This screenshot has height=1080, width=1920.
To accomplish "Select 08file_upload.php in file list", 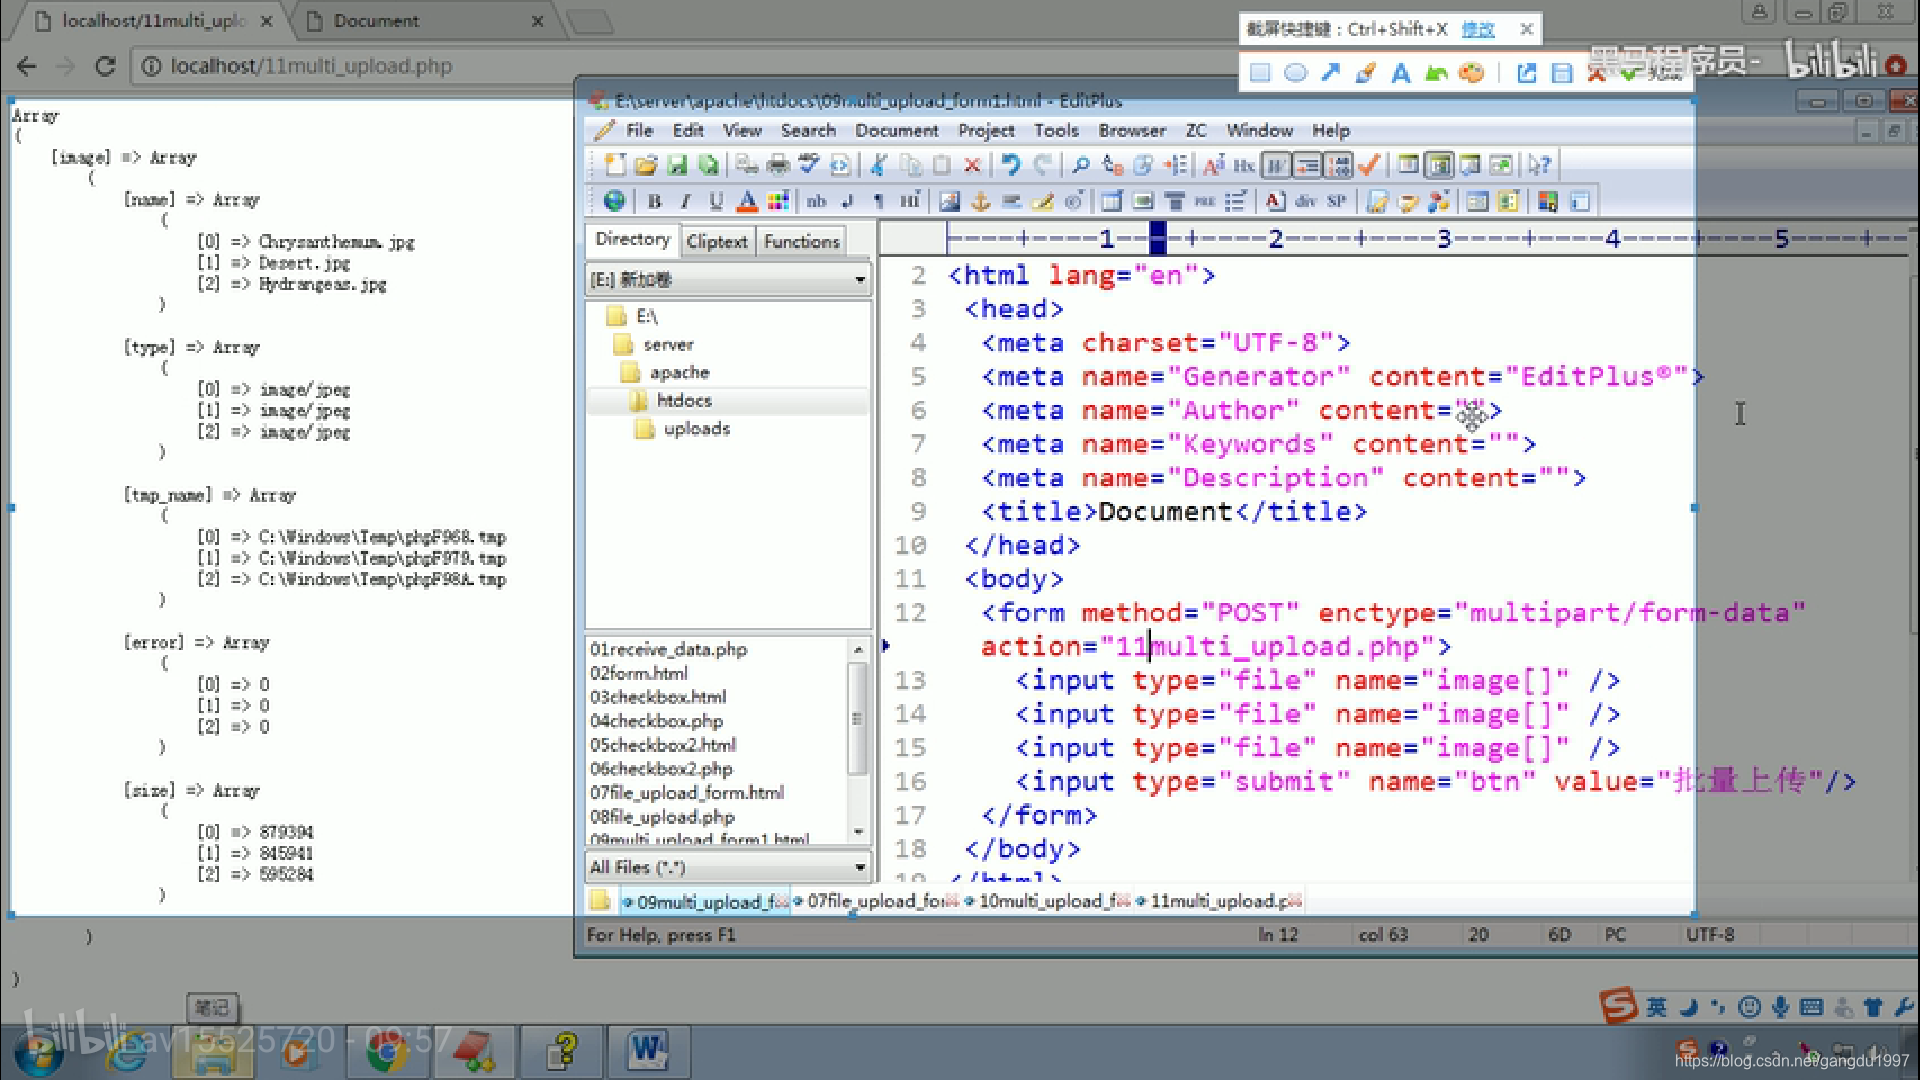I will pos(662,818).
